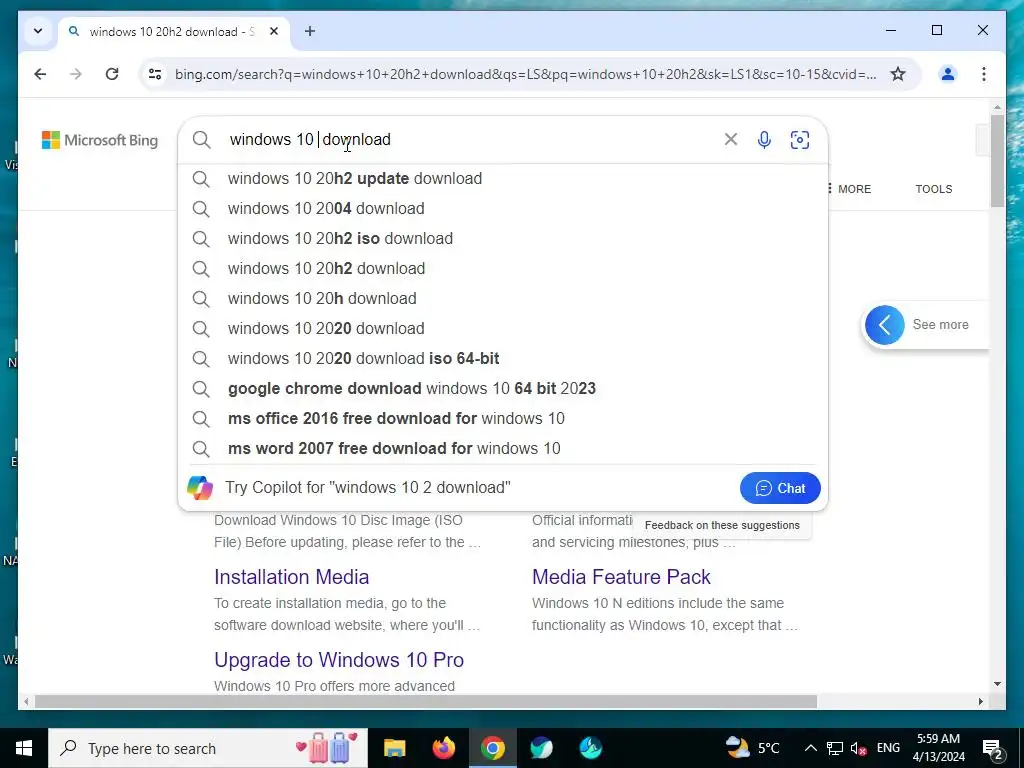
Task: Click the Microsoft Bing logo
Action: (100, 140)
